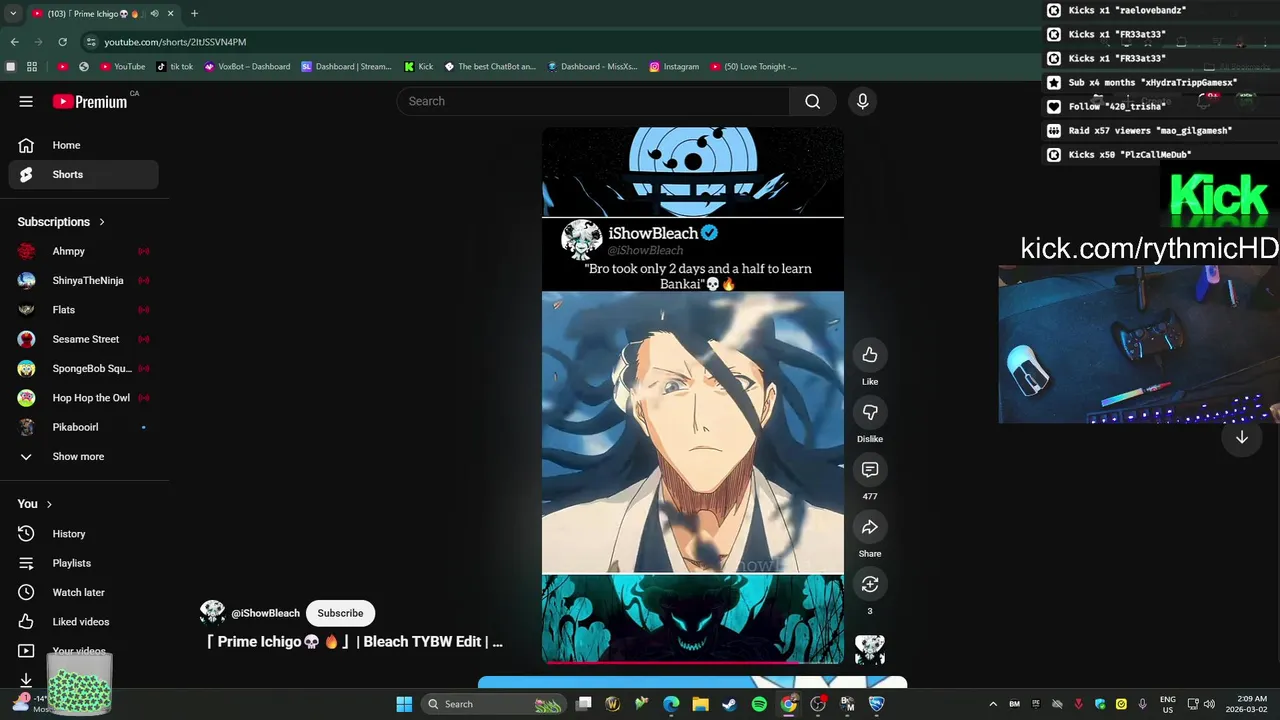Open ShinyaTheNinja channel
Viewport: 1280px width, 720px height.
pos(84,280)
